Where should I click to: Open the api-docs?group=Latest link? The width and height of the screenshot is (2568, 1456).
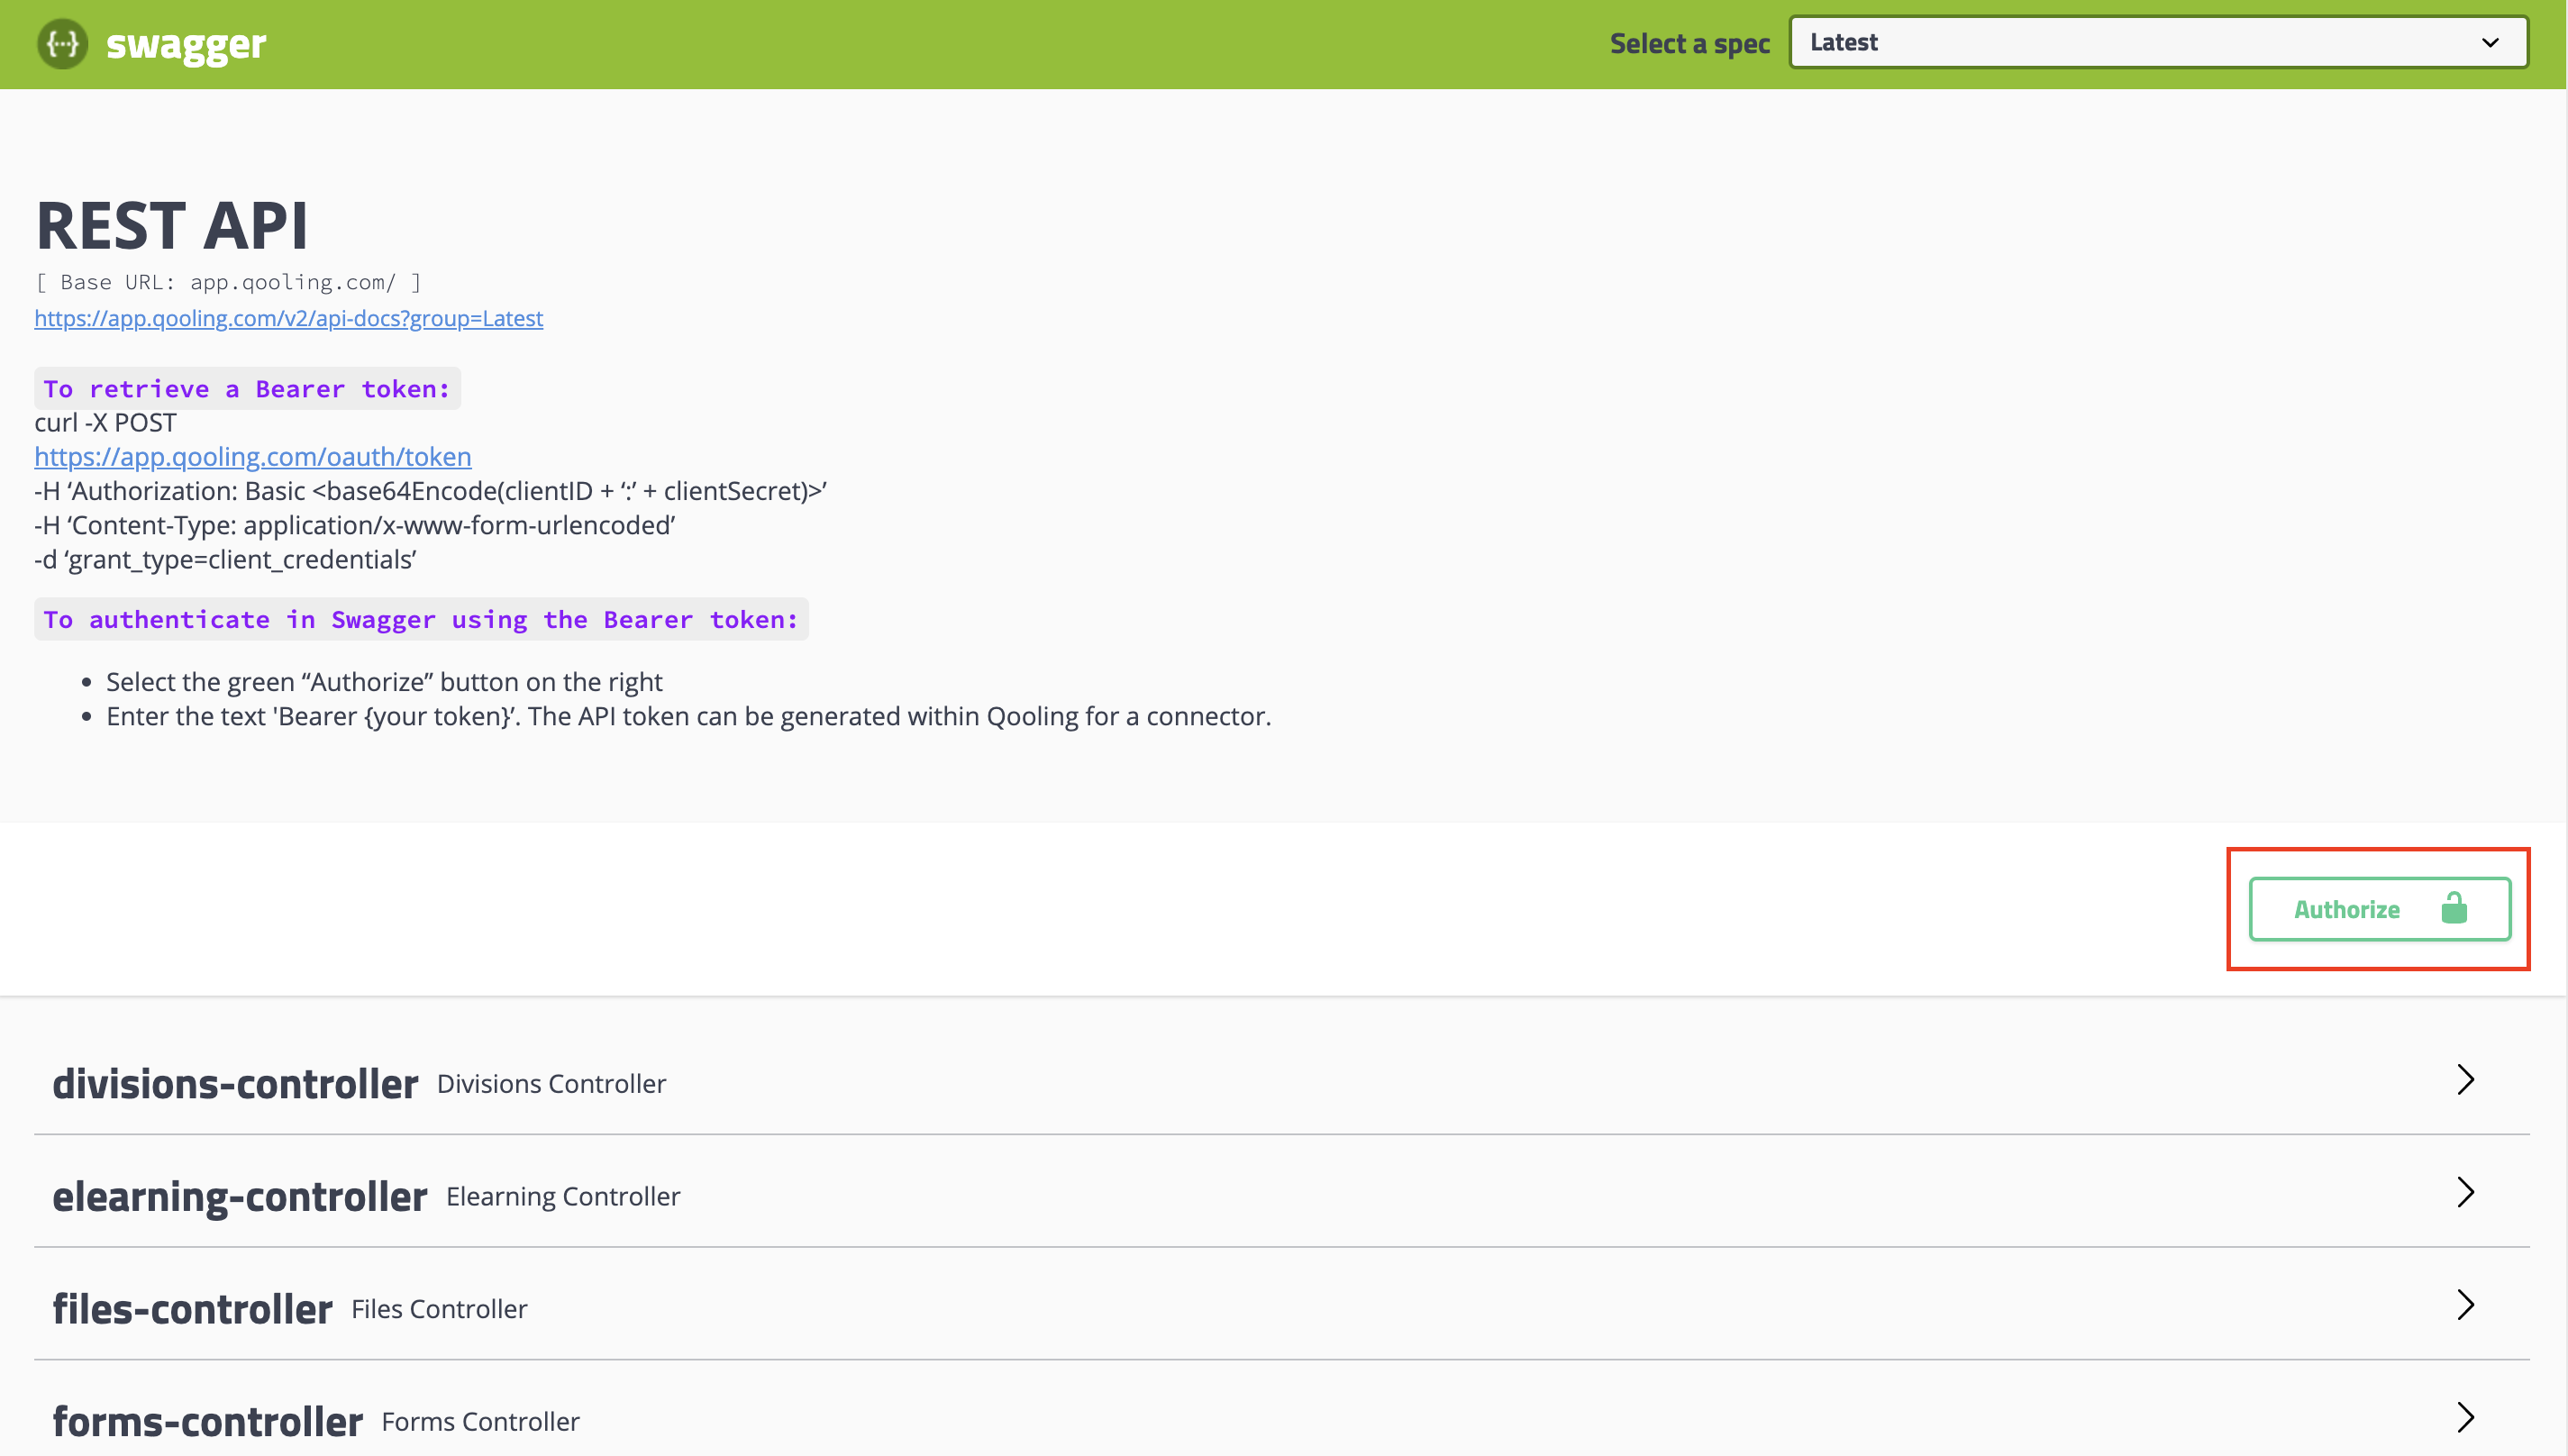point(288,318)
